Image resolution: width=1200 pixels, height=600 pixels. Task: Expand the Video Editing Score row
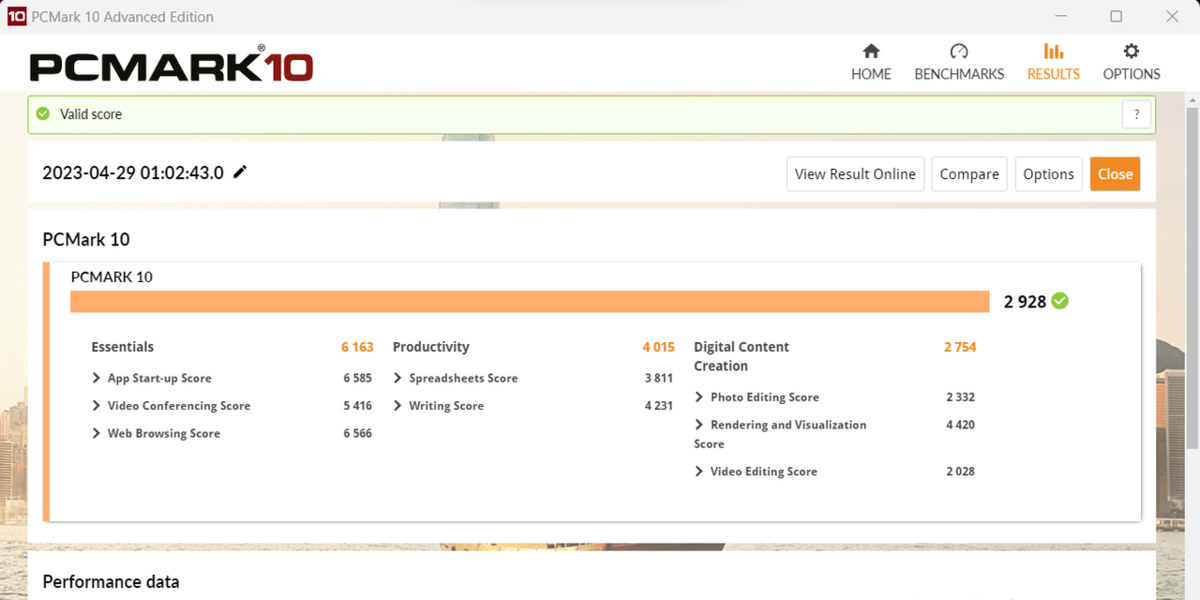coord(756,472)
